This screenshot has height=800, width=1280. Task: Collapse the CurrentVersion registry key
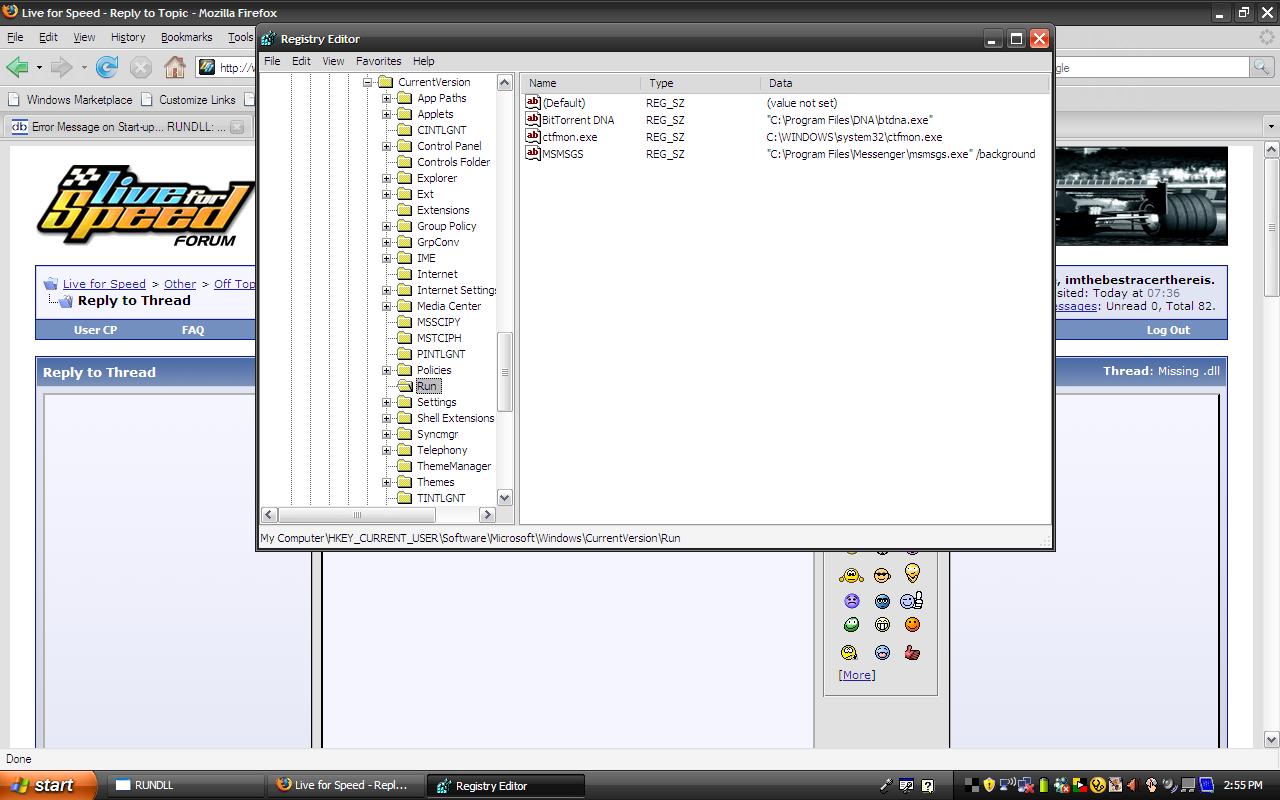point(367,82)
